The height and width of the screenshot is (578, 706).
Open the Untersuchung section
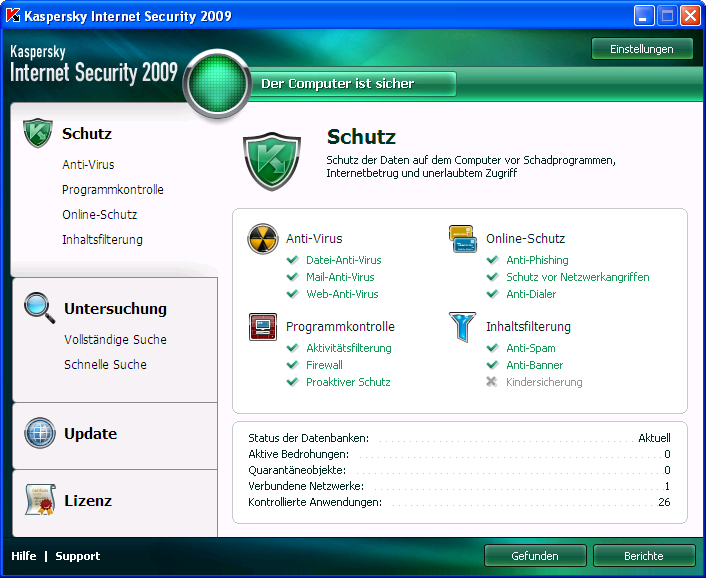(x=115, y=309)
